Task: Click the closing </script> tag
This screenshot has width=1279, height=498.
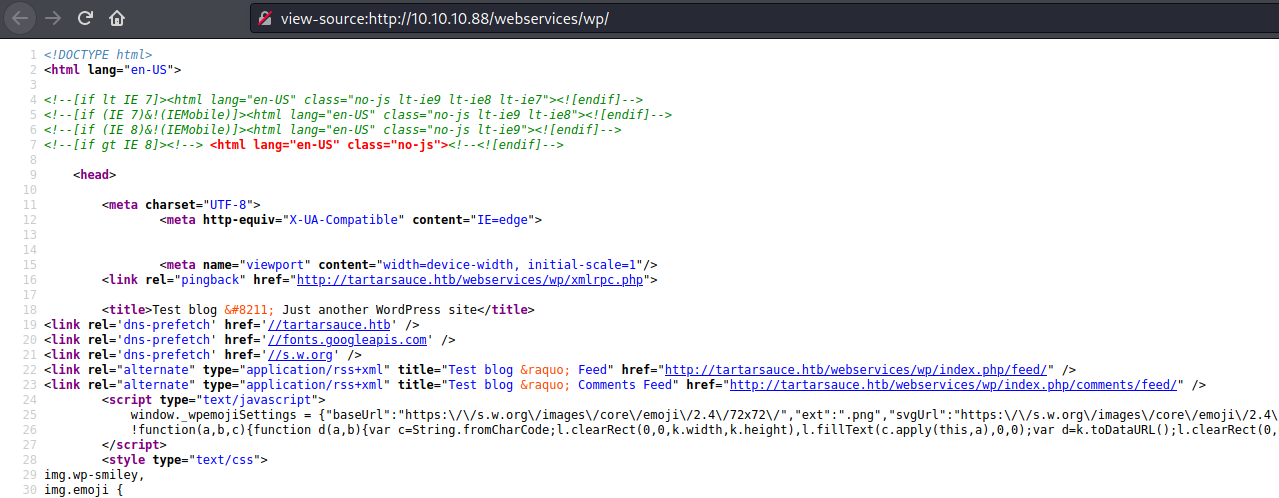Action: [x=134, y=444]
